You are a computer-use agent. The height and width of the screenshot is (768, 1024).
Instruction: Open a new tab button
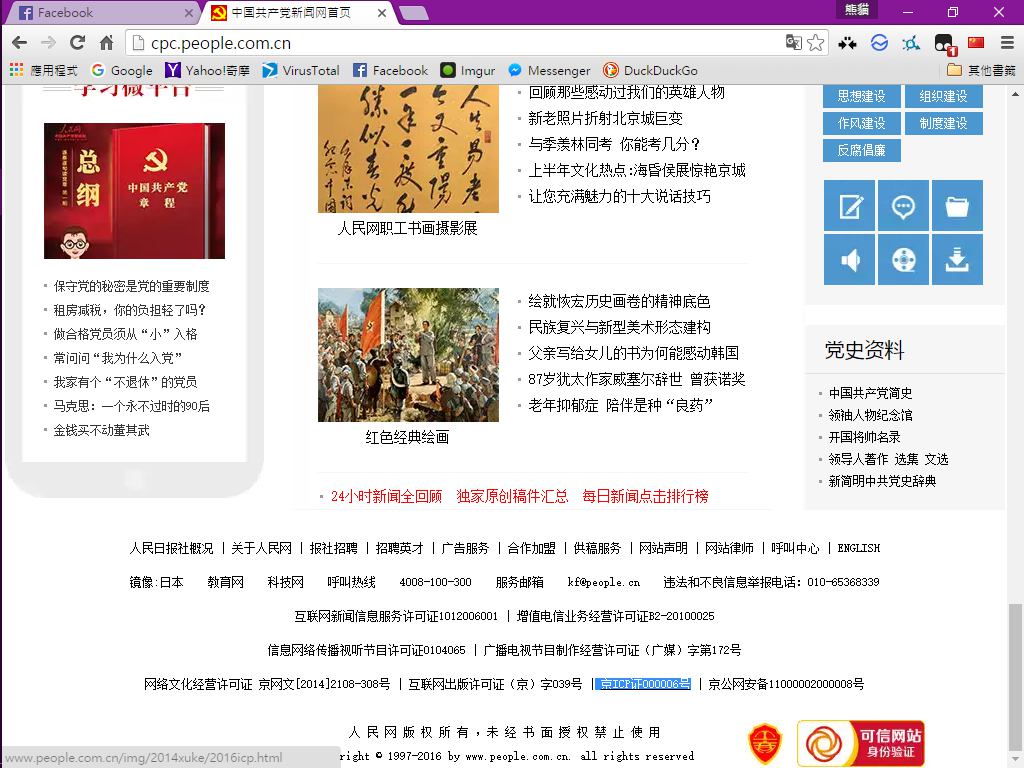tap(414, 12)
